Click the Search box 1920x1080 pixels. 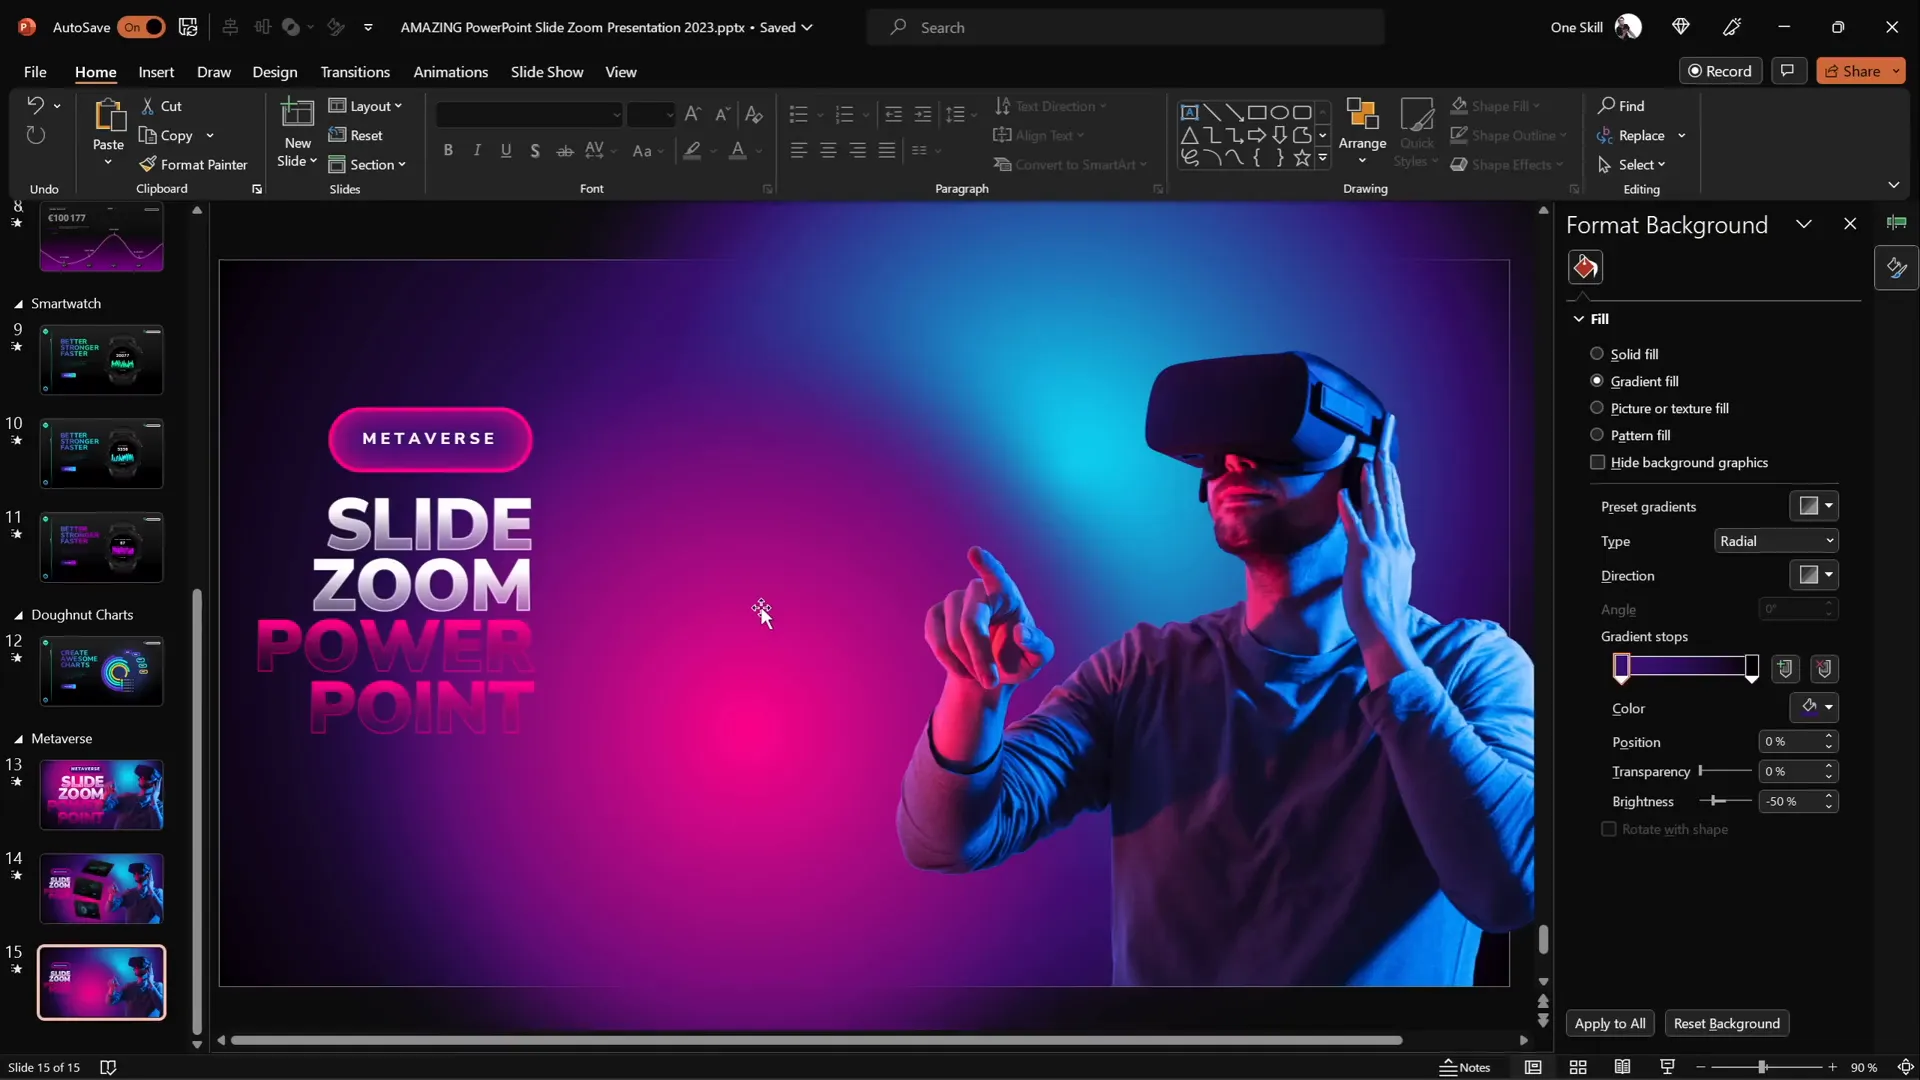pyautogui.click(x=1126, y=27)
